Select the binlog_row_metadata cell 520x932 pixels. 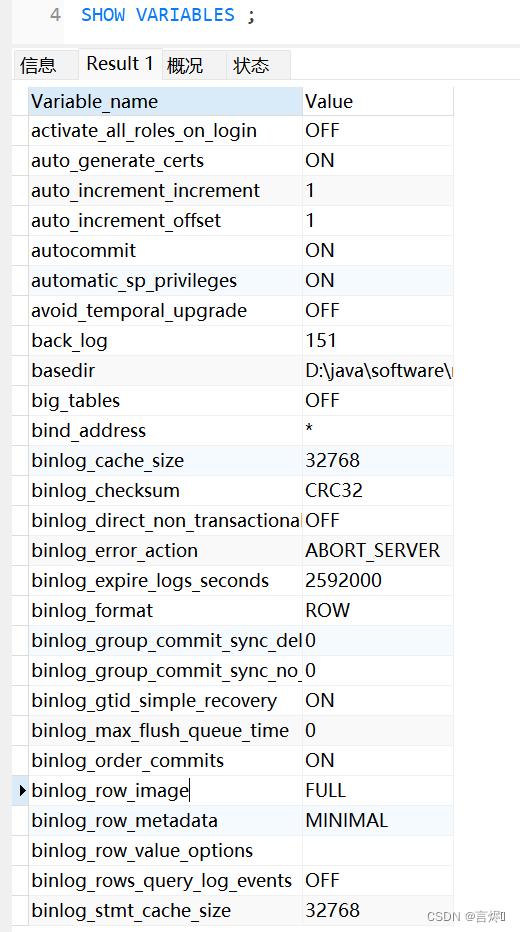pyautogui.click(x=165, y=821)
